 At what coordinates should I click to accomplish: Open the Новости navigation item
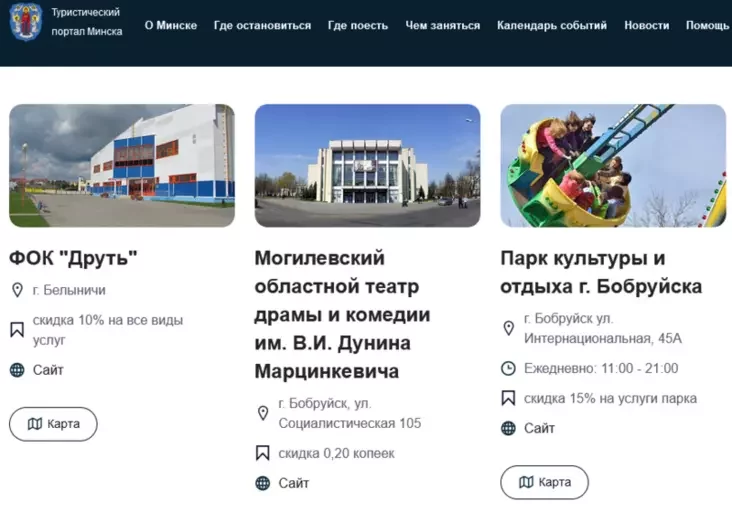(647, 25)
